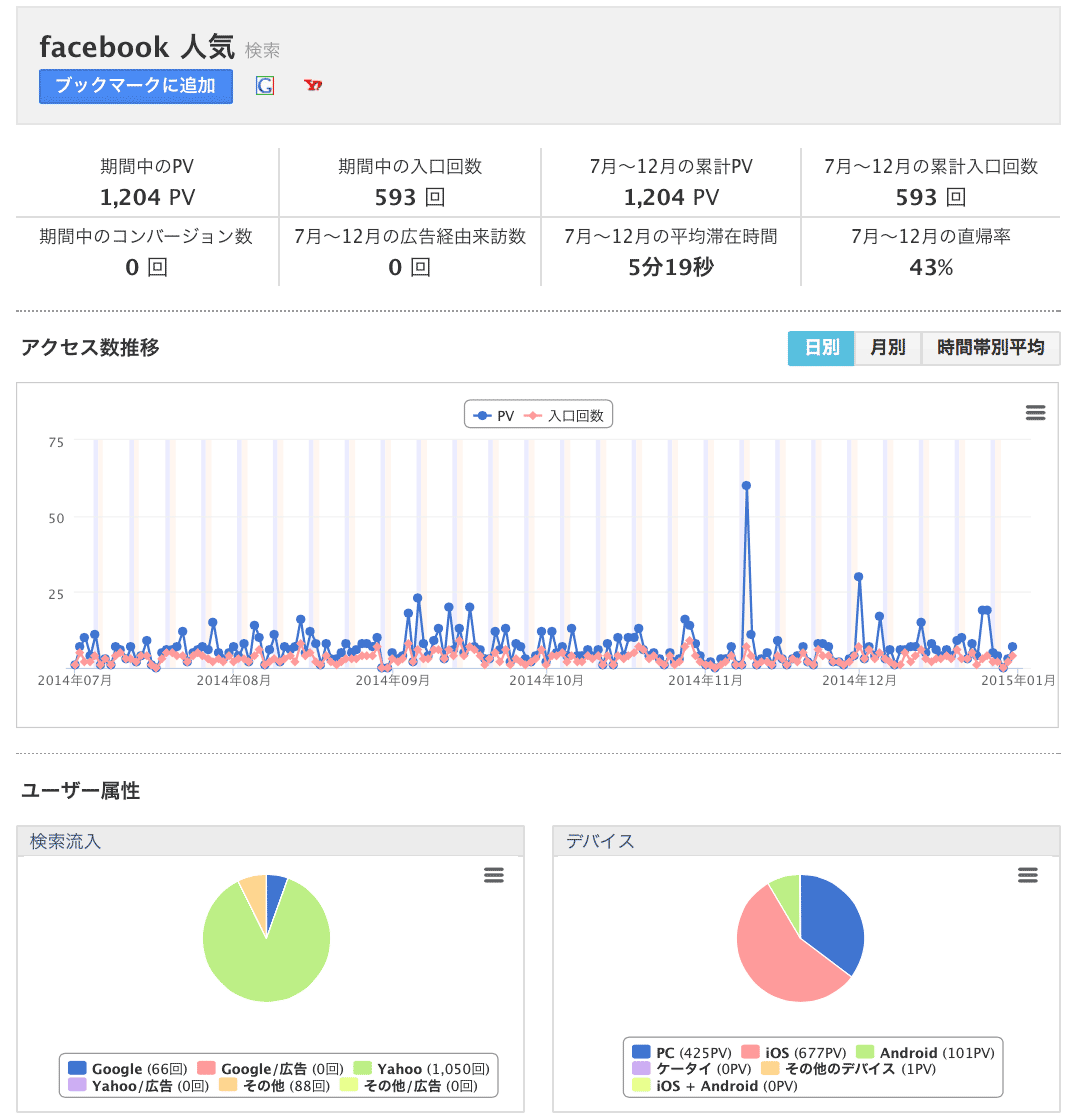Screen dimensions: 1090x1120
Task: Toggle その他 (88回) legend item
Action: pyautogui.click(x=274, y=1086)
